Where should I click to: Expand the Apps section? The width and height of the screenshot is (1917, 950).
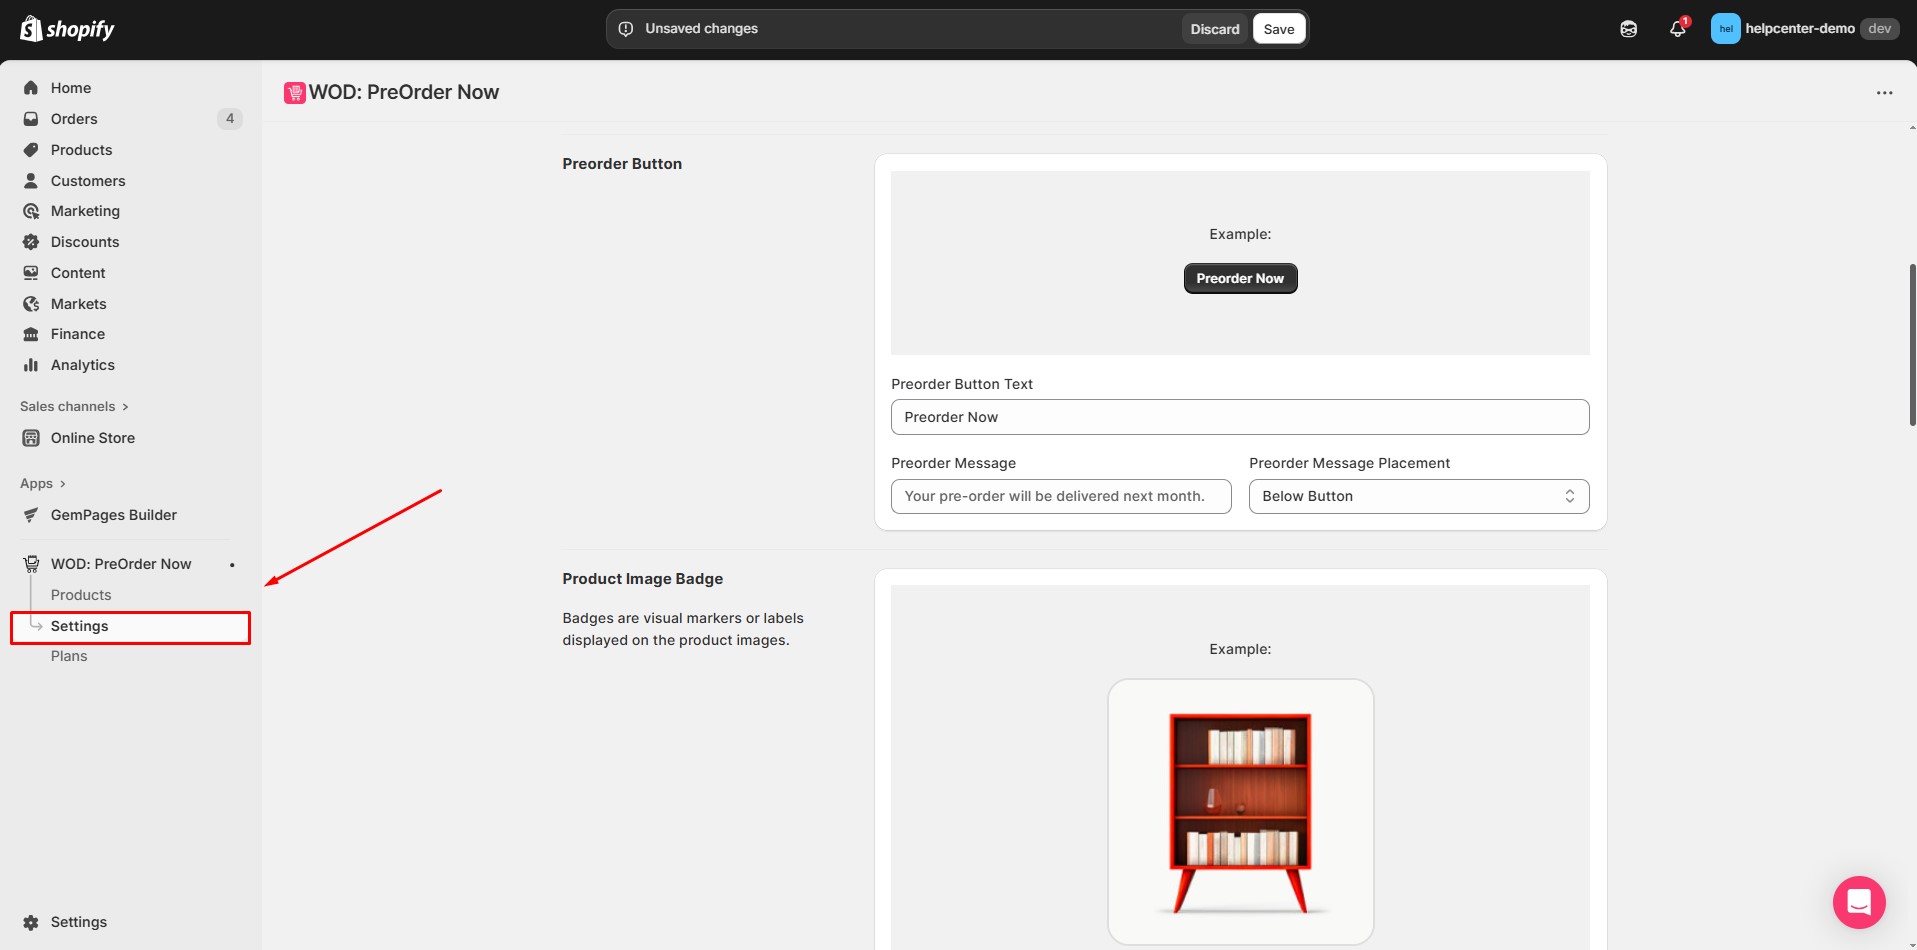pos(43,484)
